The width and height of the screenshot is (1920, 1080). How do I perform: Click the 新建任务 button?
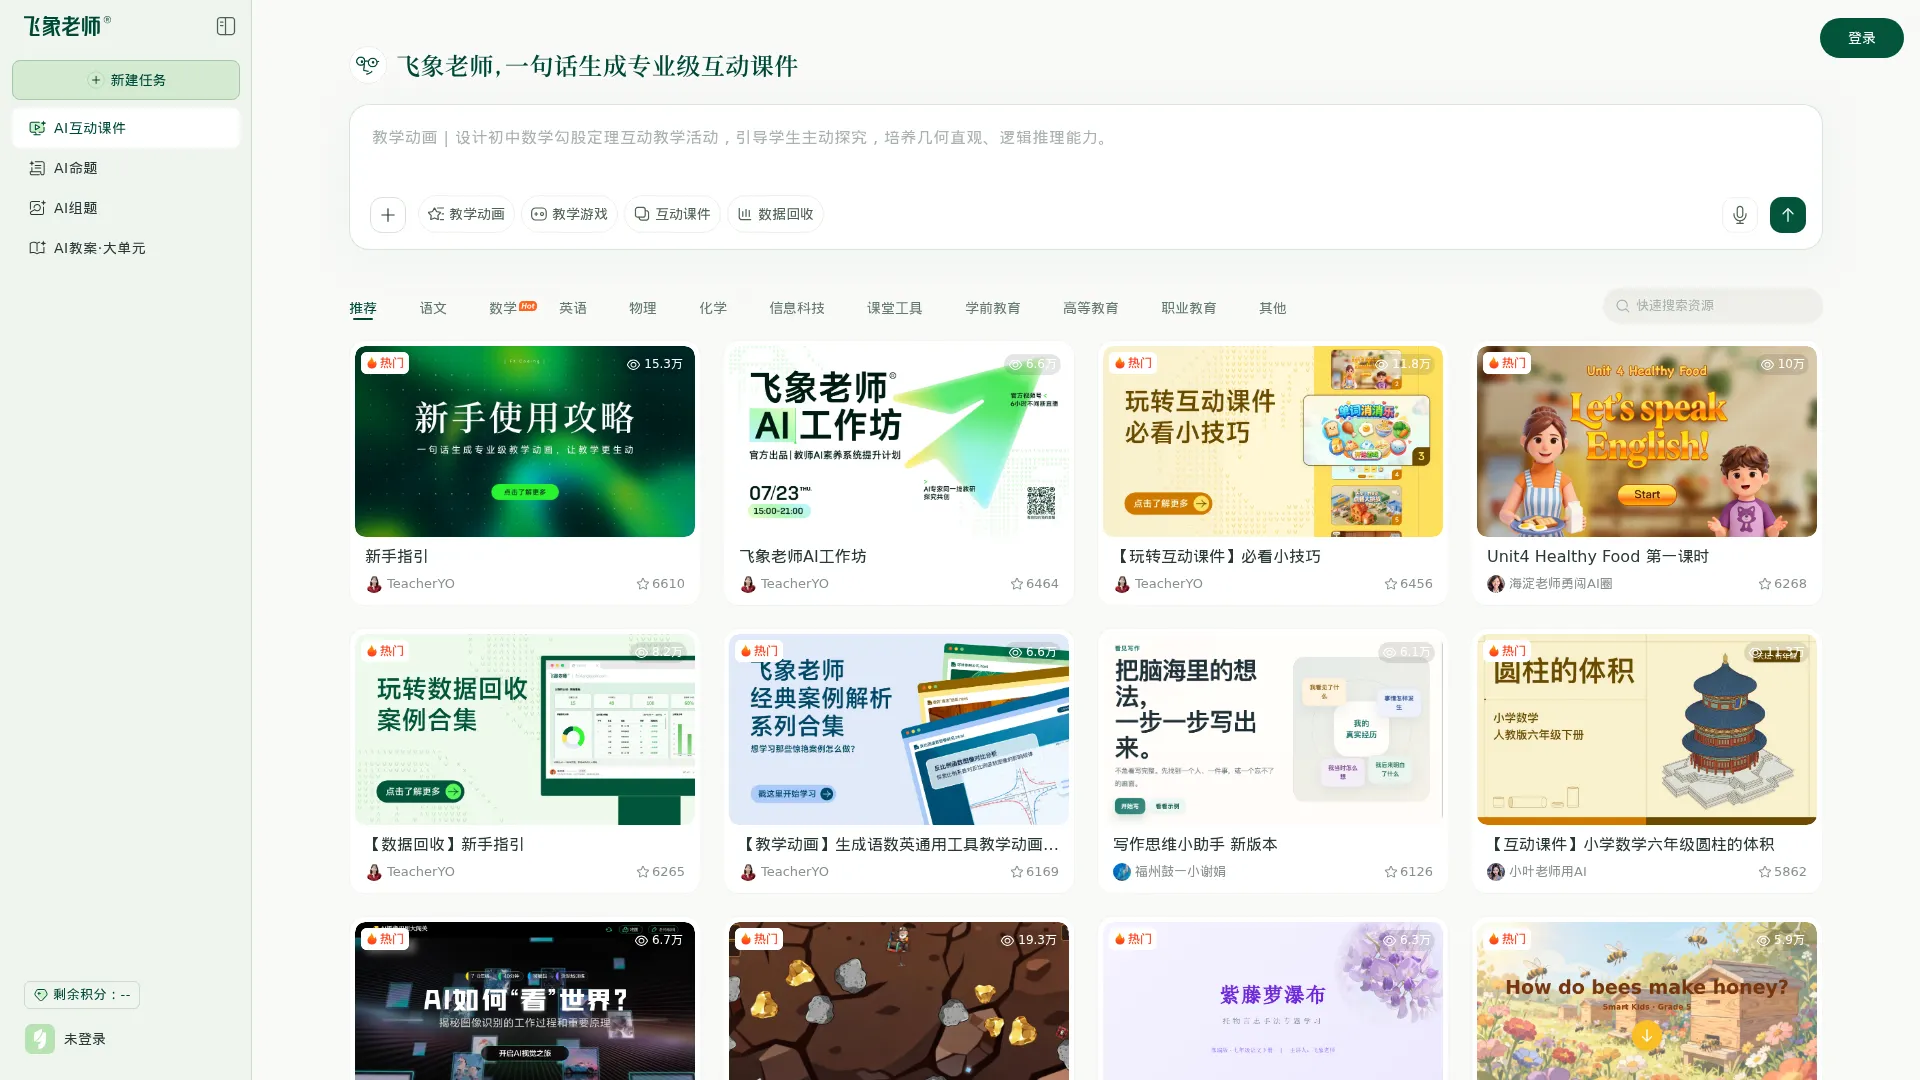tap(126, 80)
